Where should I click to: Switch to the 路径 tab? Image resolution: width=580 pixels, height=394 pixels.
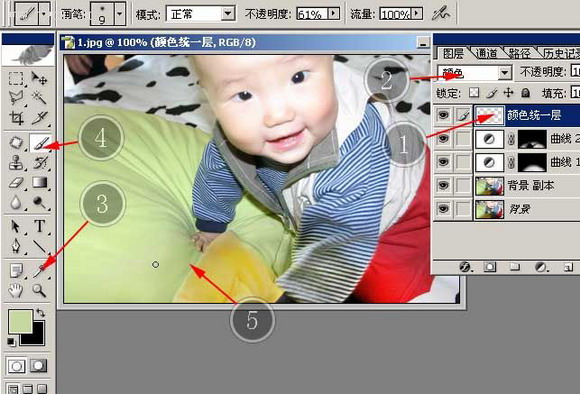tap(520, 54)
